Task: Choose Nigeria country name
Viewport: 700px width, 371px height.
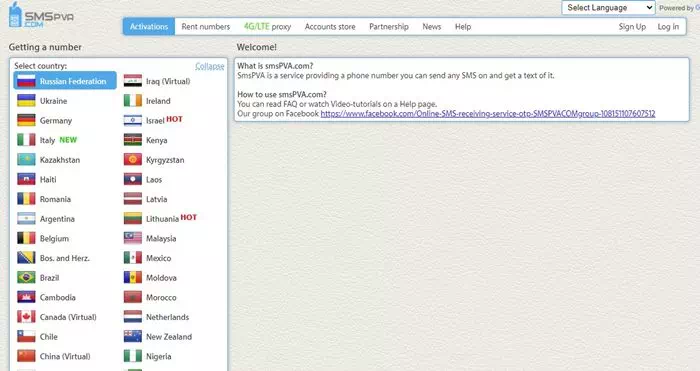Action: 158,357
